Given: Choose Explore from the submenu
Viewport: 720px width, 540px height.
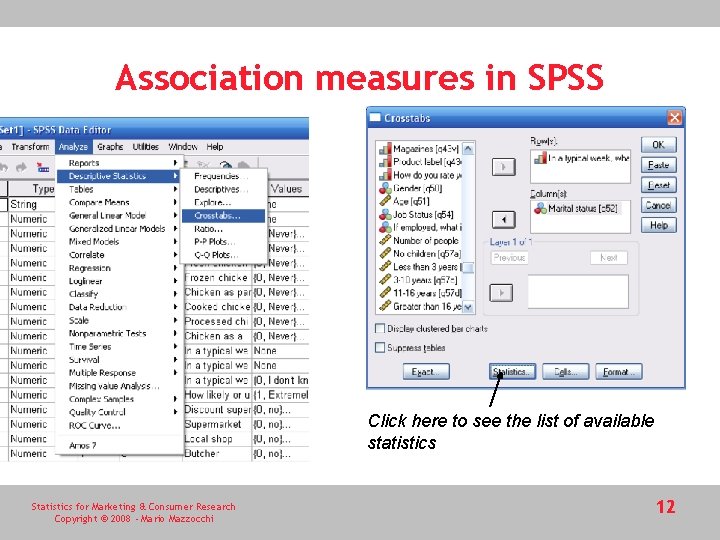Looking at the screenshot, I should [x=223, y=202].
